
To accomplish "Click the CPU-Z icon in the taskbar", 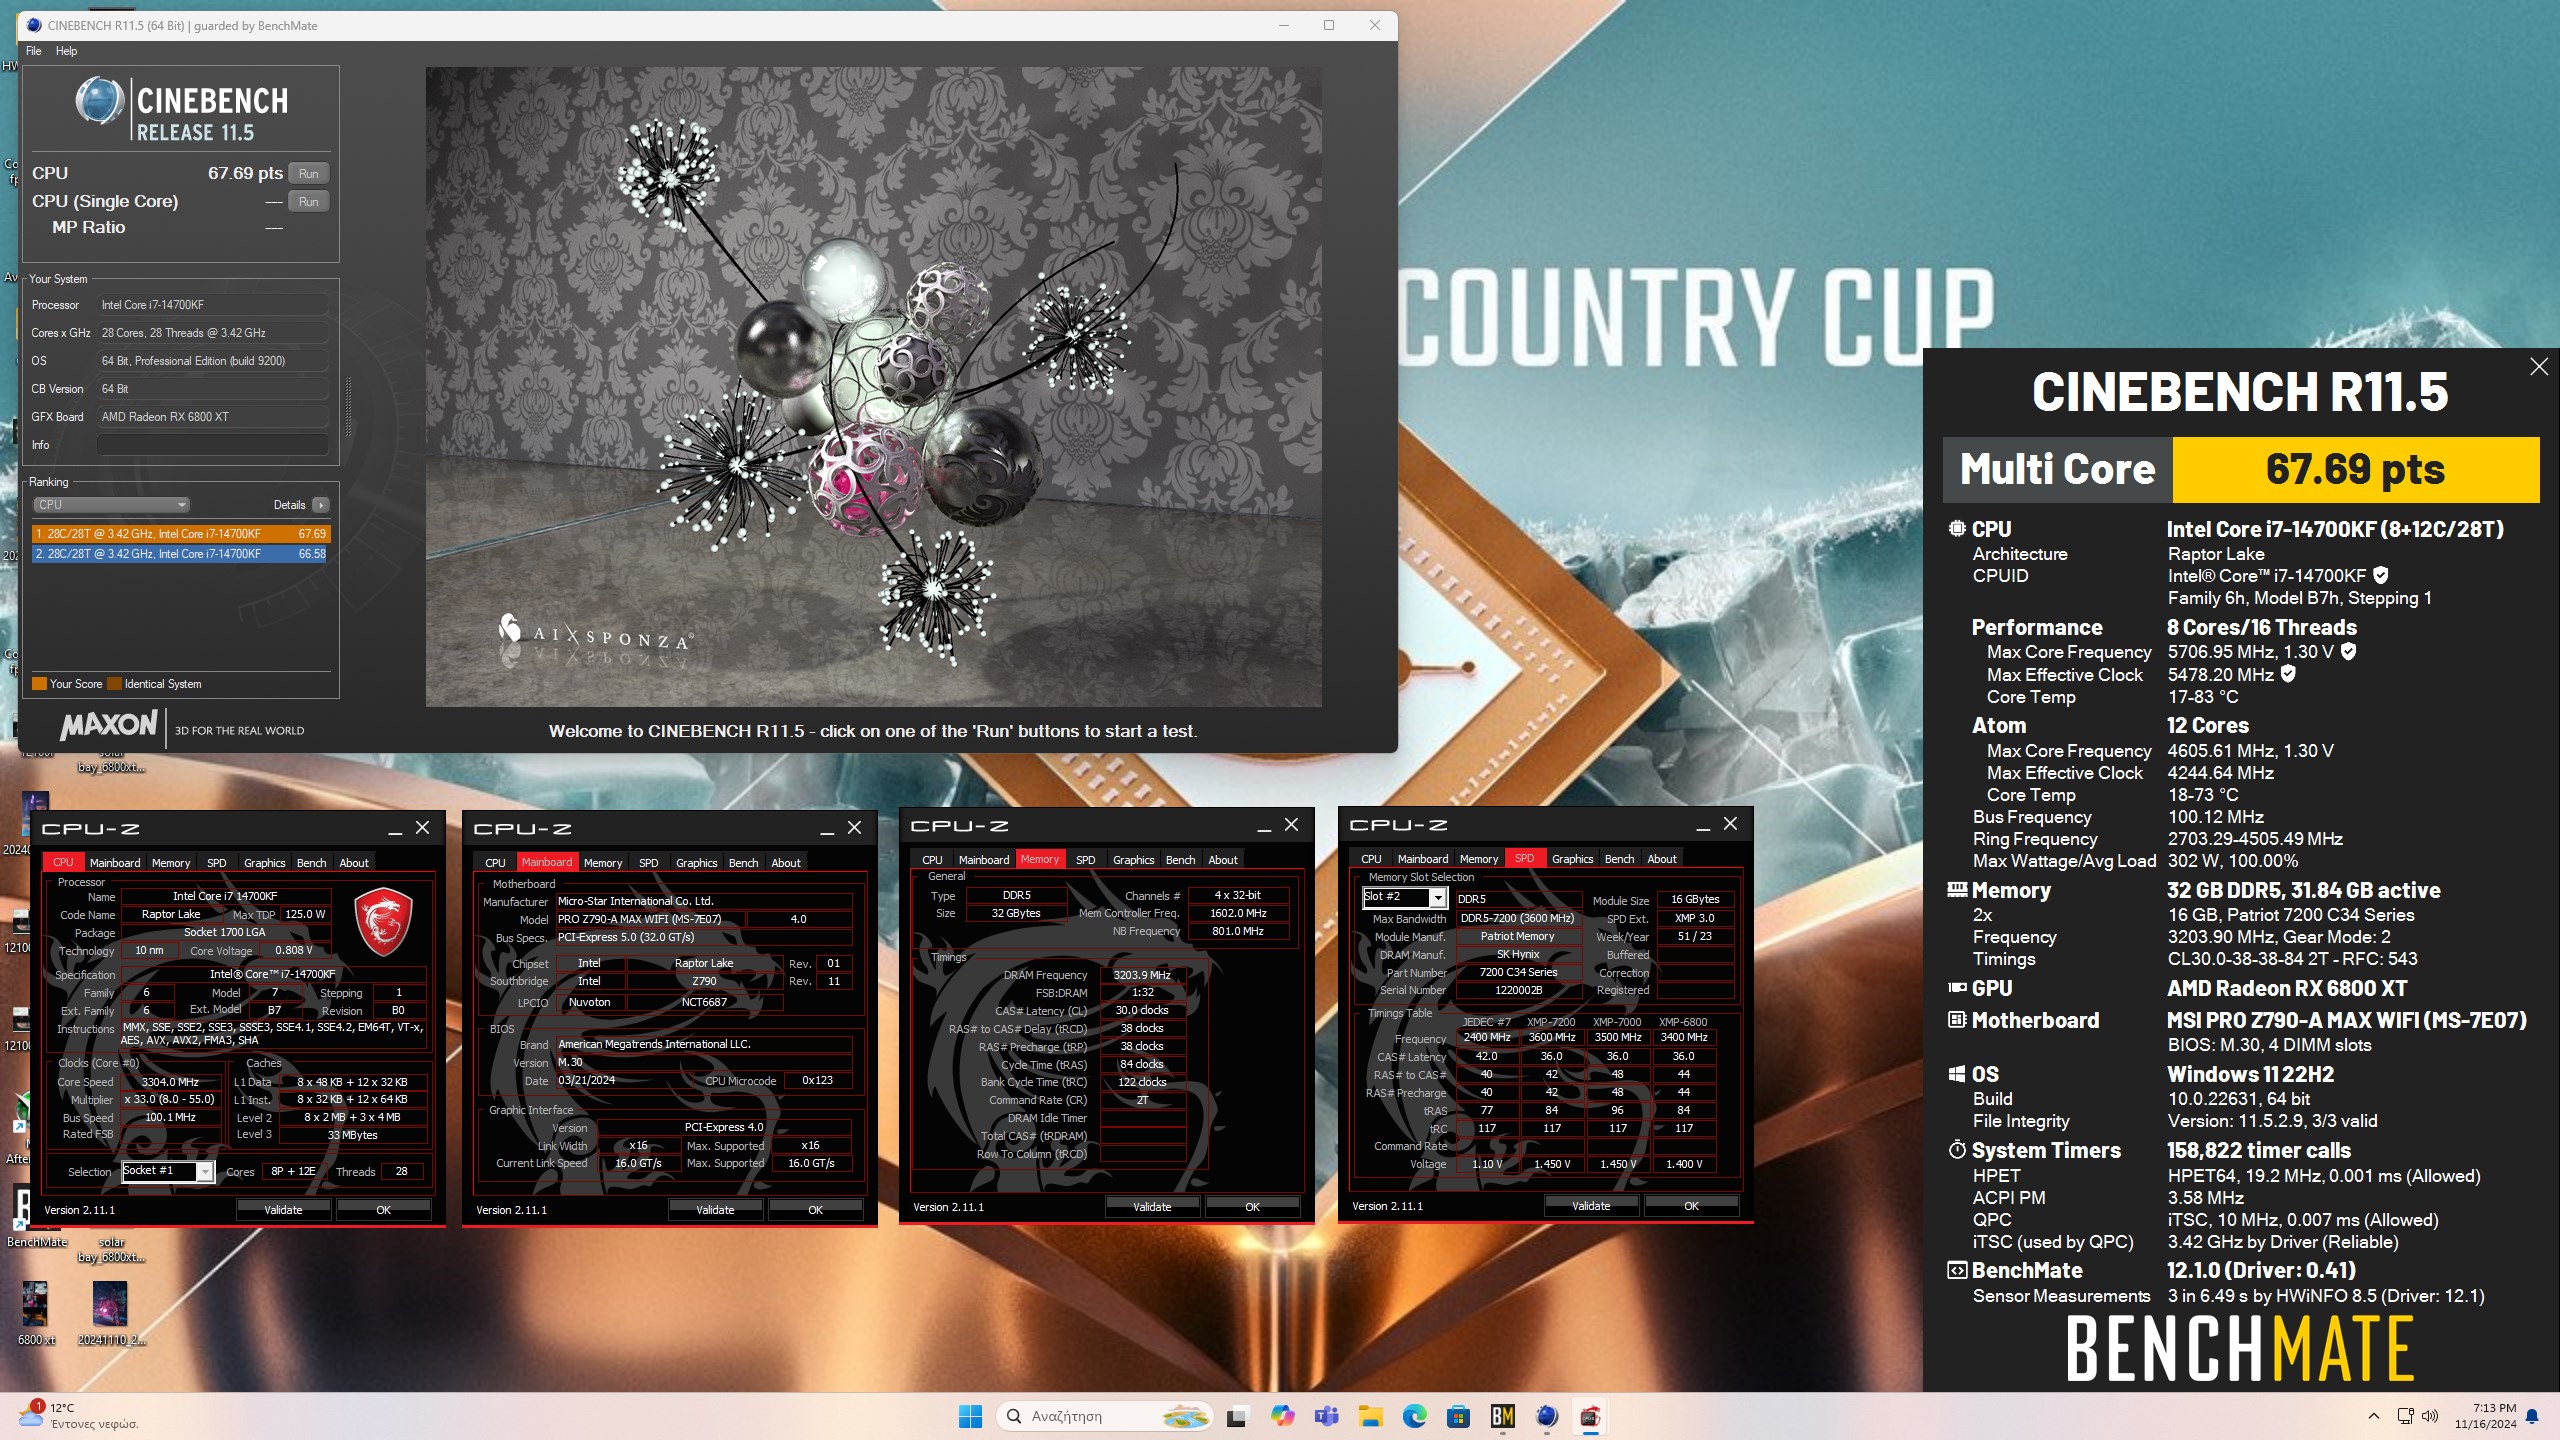I will click(1590, 1416).
